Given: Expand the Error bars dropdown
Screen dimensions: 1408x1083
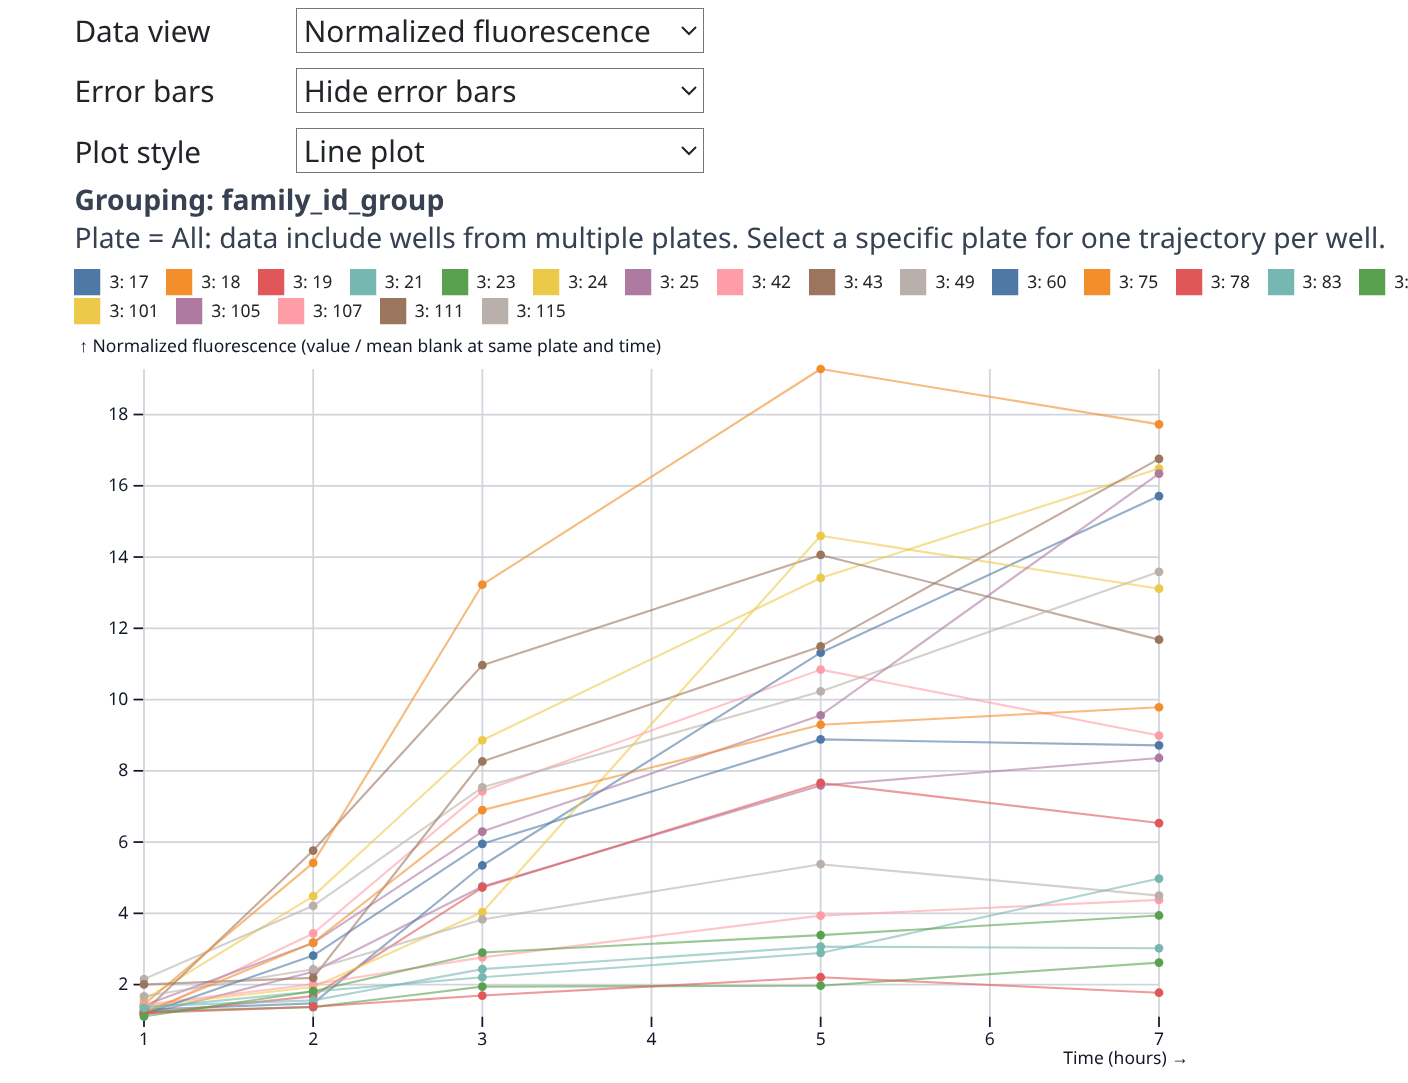Looking at the screenshot, I should (499, 91).
